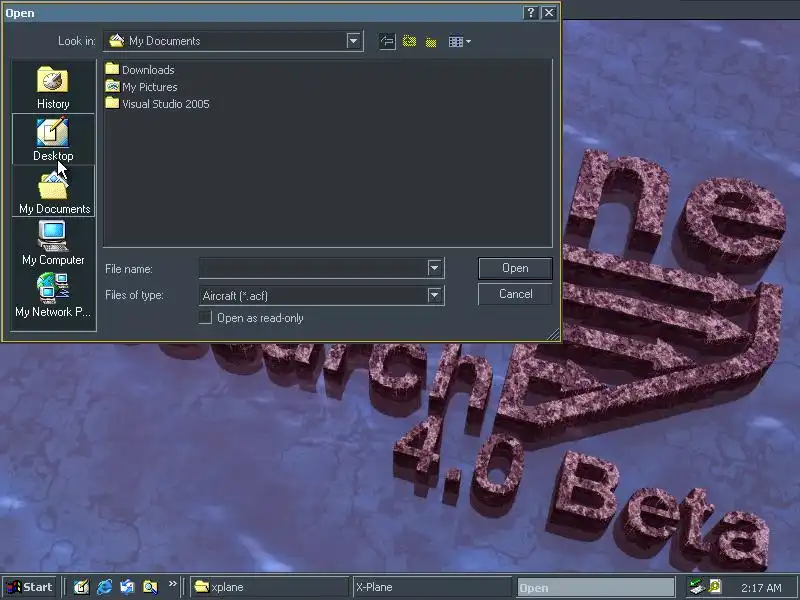Click the taskbar clock showing 2:17 AM
This screenshot has height=600, width=800.
(x=761, y=588)
